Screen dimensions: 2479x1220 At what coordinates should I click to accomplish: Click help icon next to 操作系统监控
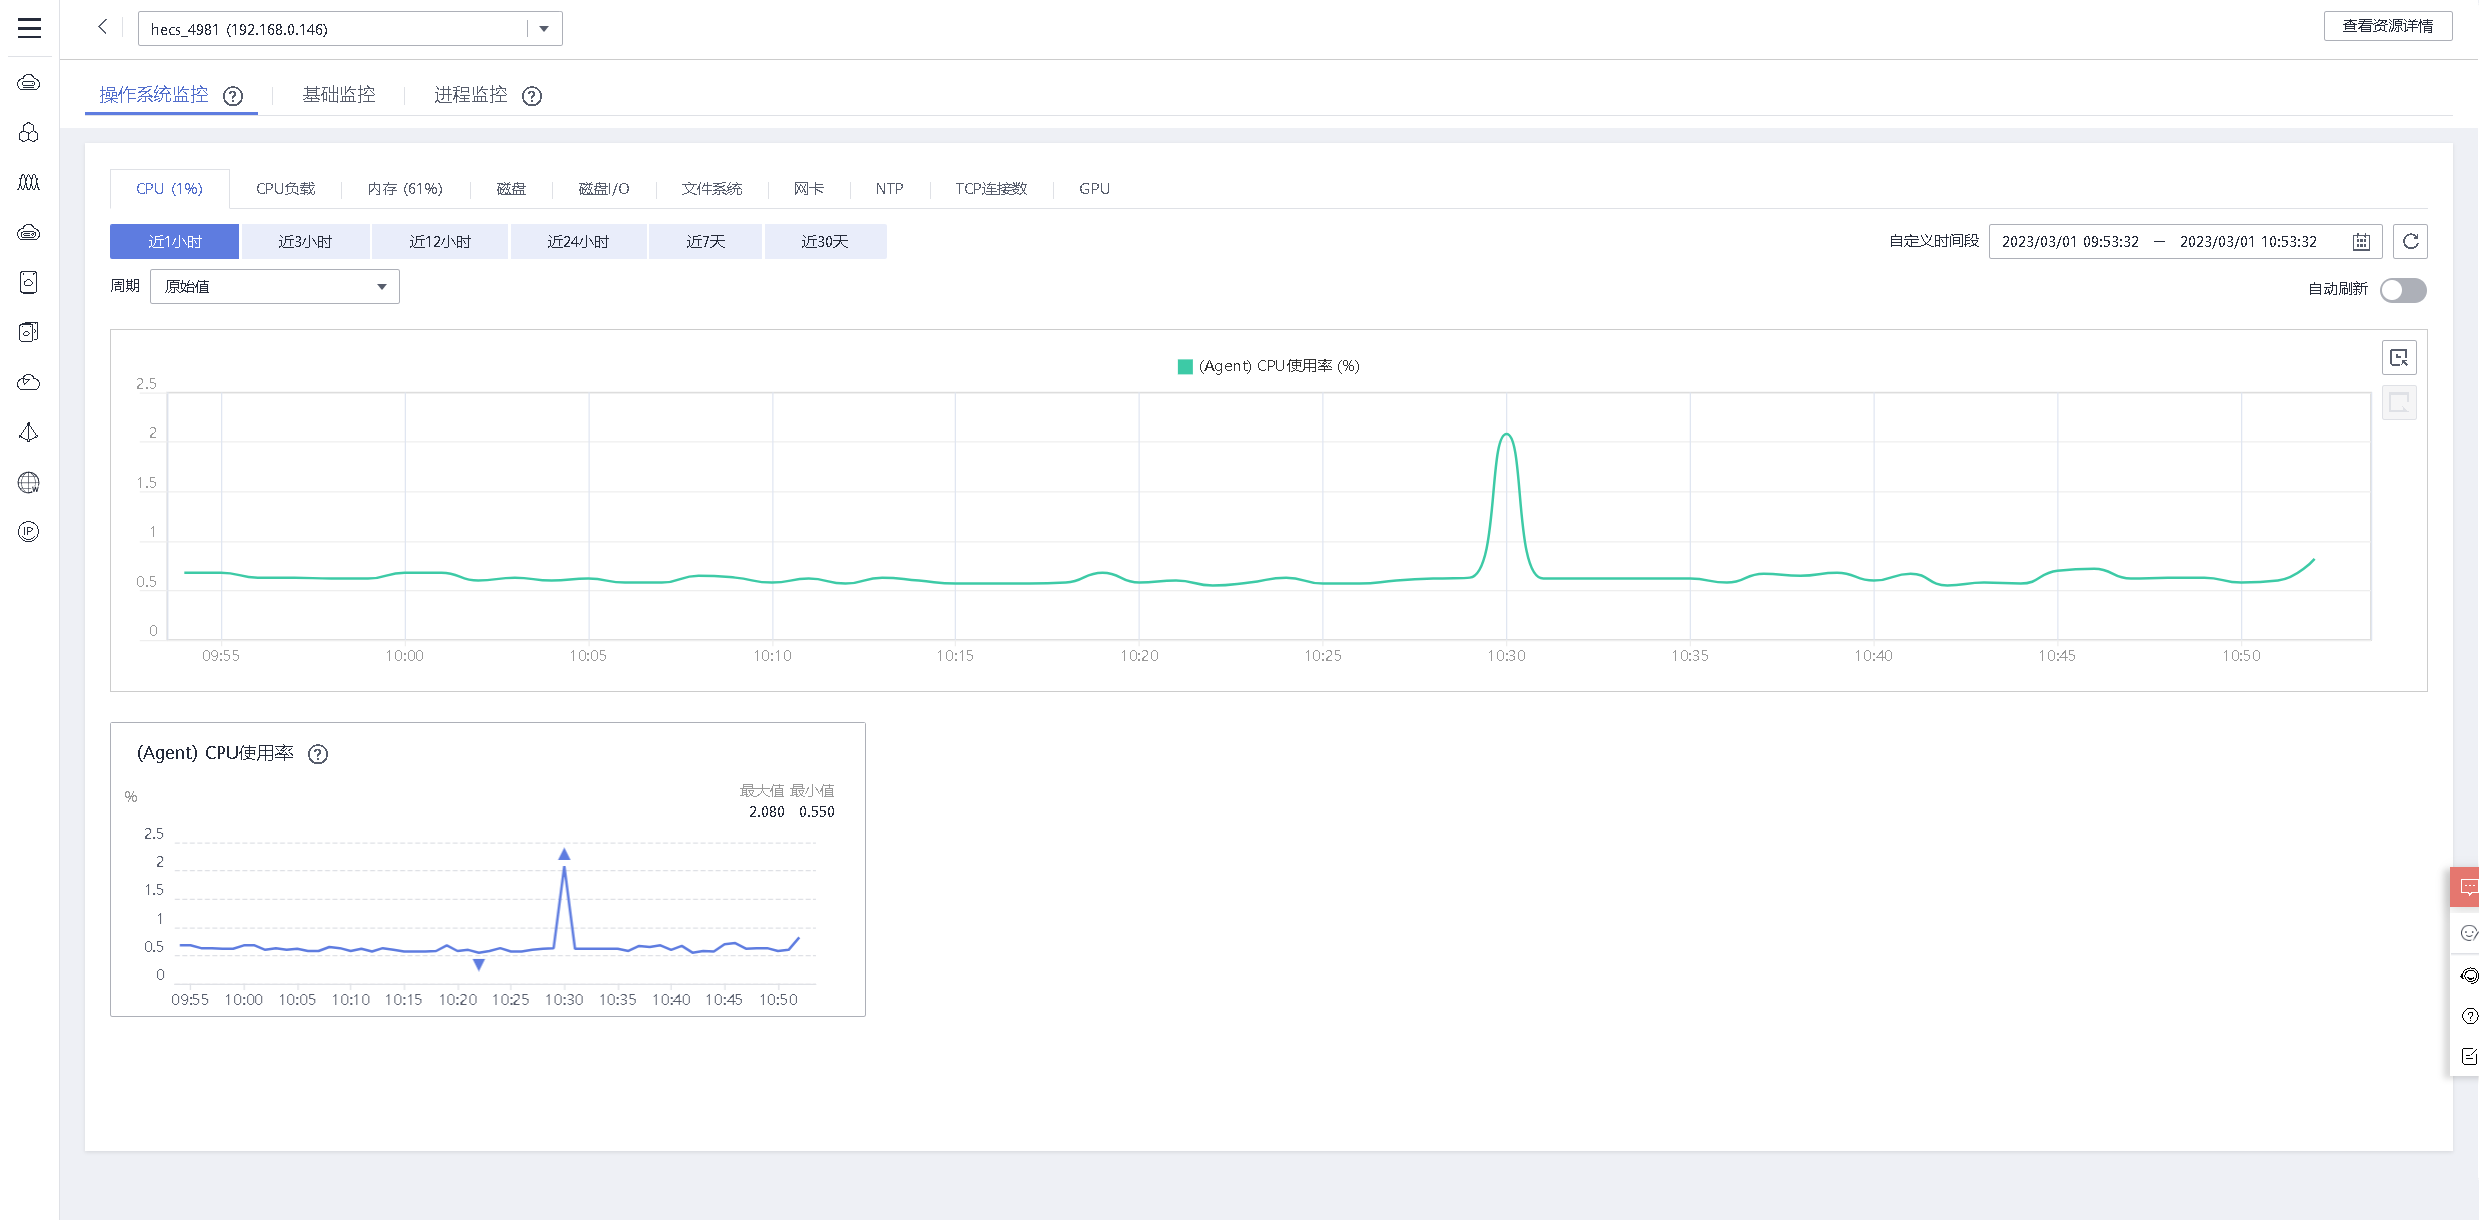coord(233,96)
